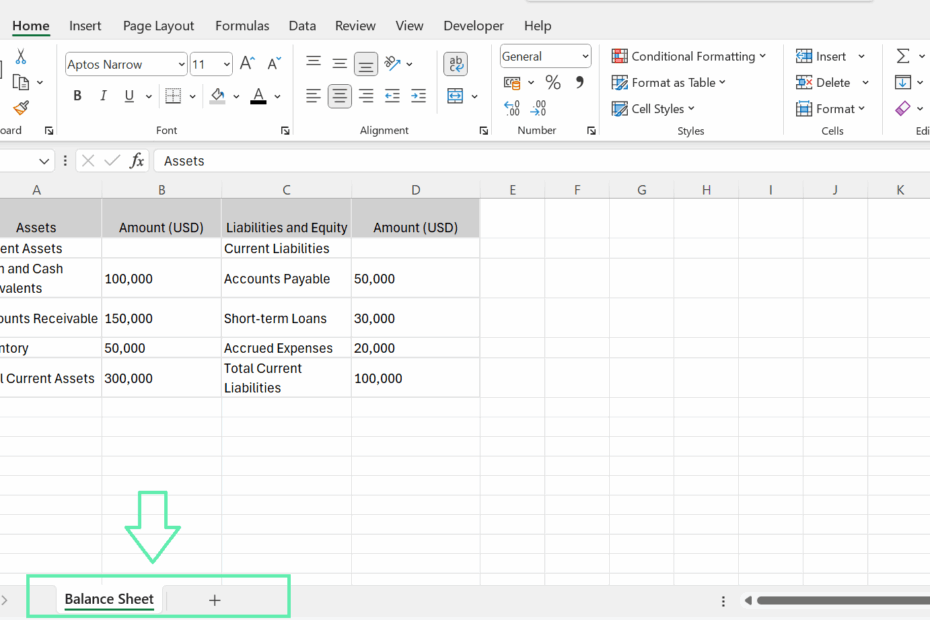Increase font size with large A
This screenshot has height=620, width=930.
coord(247,63)
